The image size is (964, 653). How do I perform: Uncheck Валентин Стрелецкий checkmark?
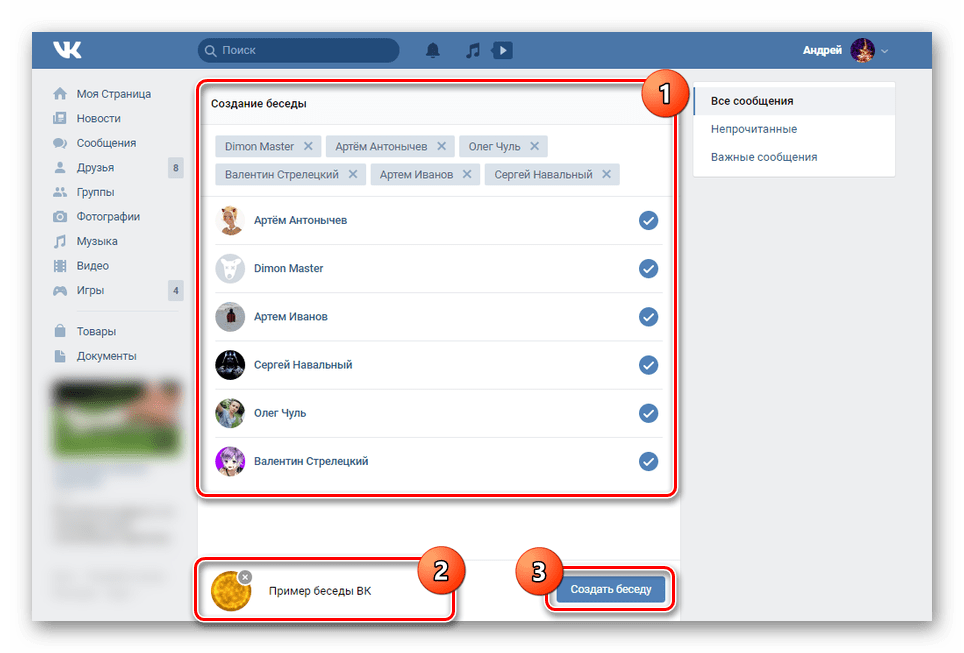point(648,461)
